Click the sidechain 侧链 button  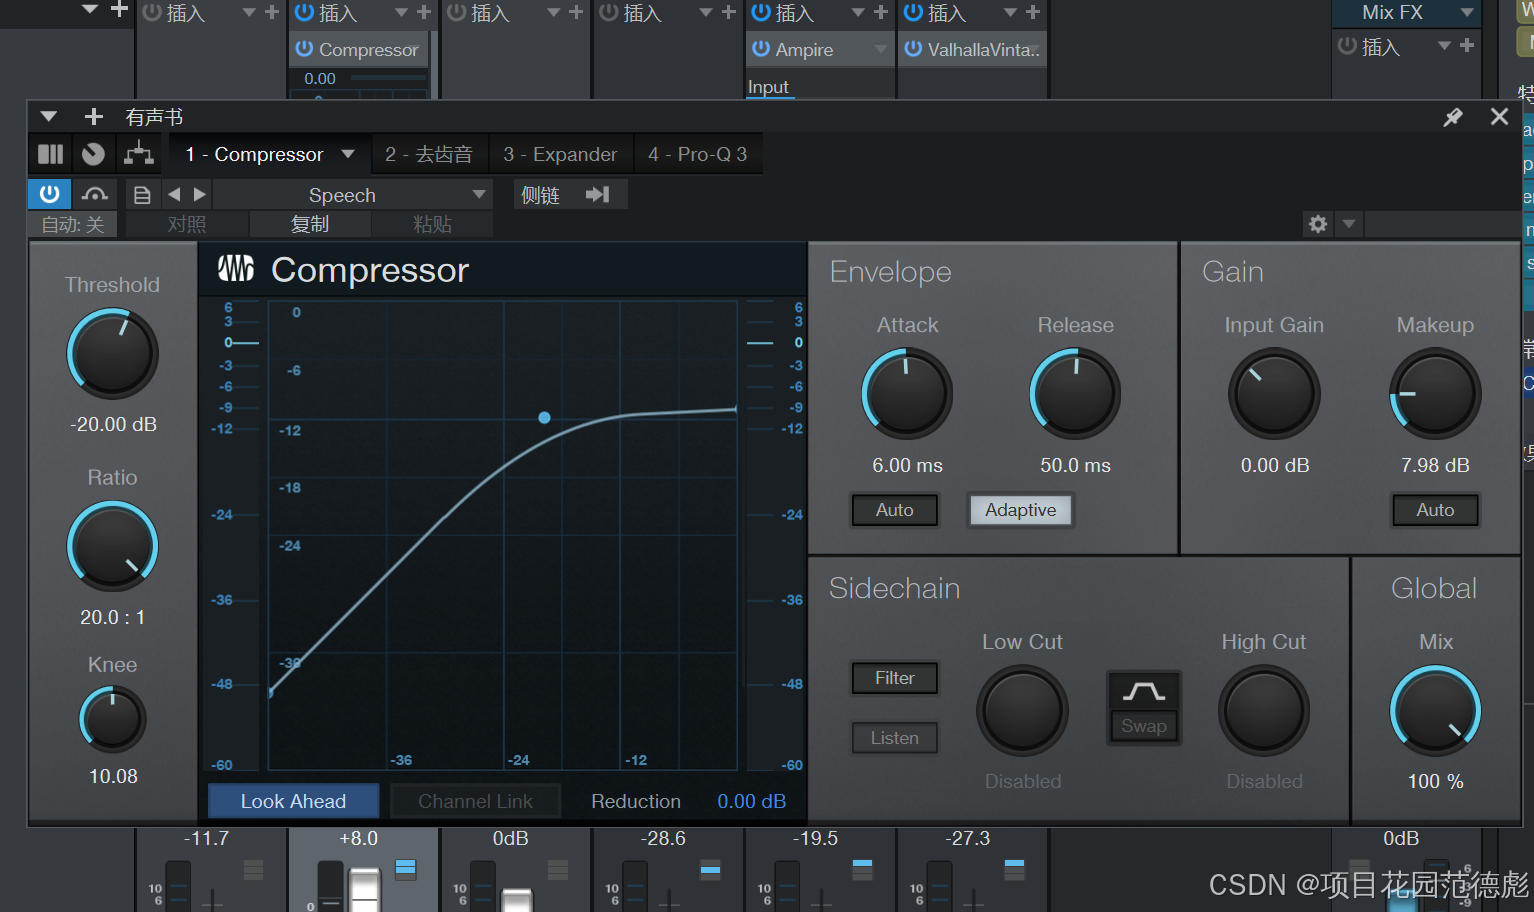tap(541, 195)
